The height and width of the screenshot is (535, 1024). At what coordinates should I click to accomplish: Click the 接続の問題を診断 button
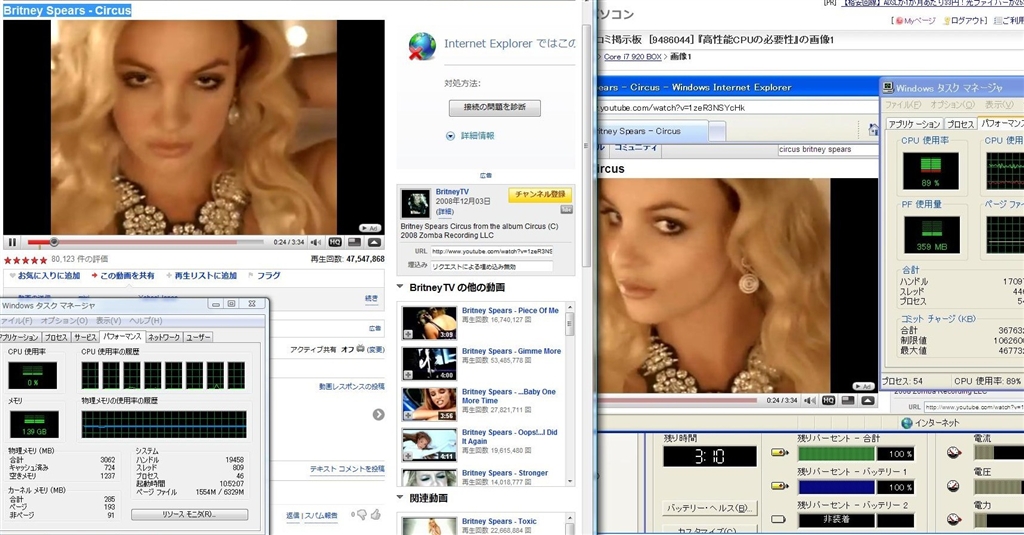(x=495, y=108)
